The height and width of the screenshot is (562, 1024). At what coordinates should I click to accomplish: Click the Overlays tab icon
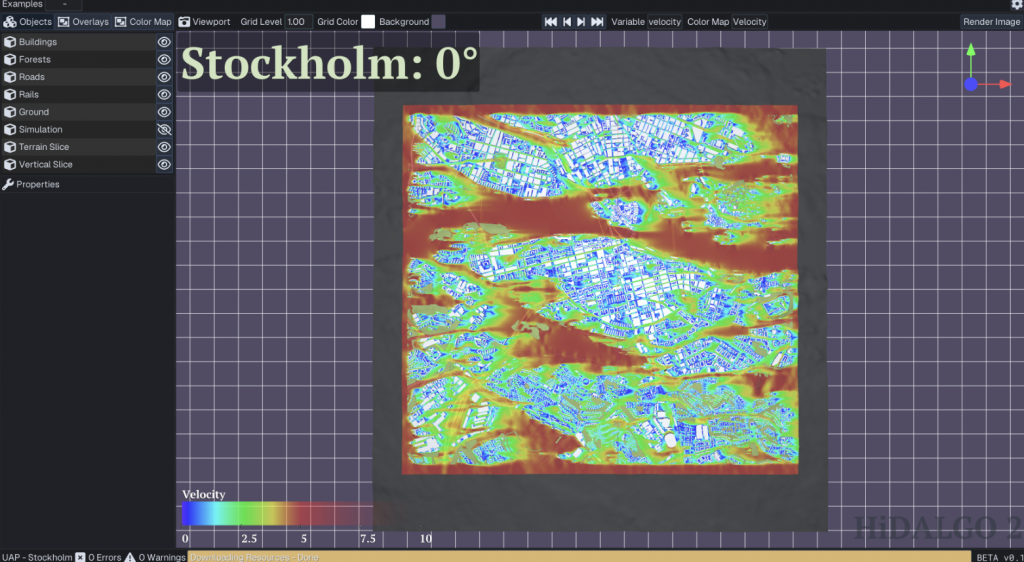click(x=63, y=22)
